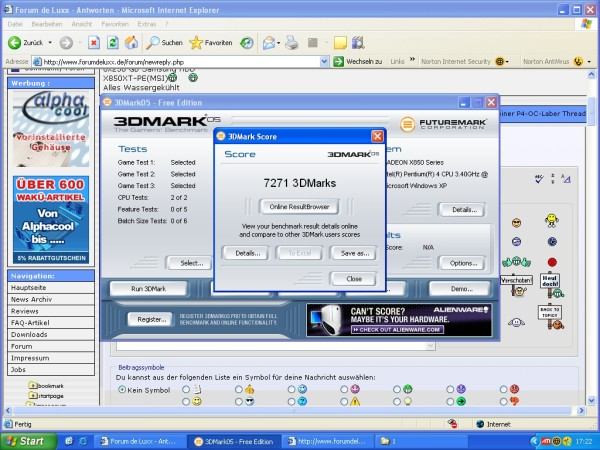
Task: Insert the group of green smileys
Action: [516, 262]
